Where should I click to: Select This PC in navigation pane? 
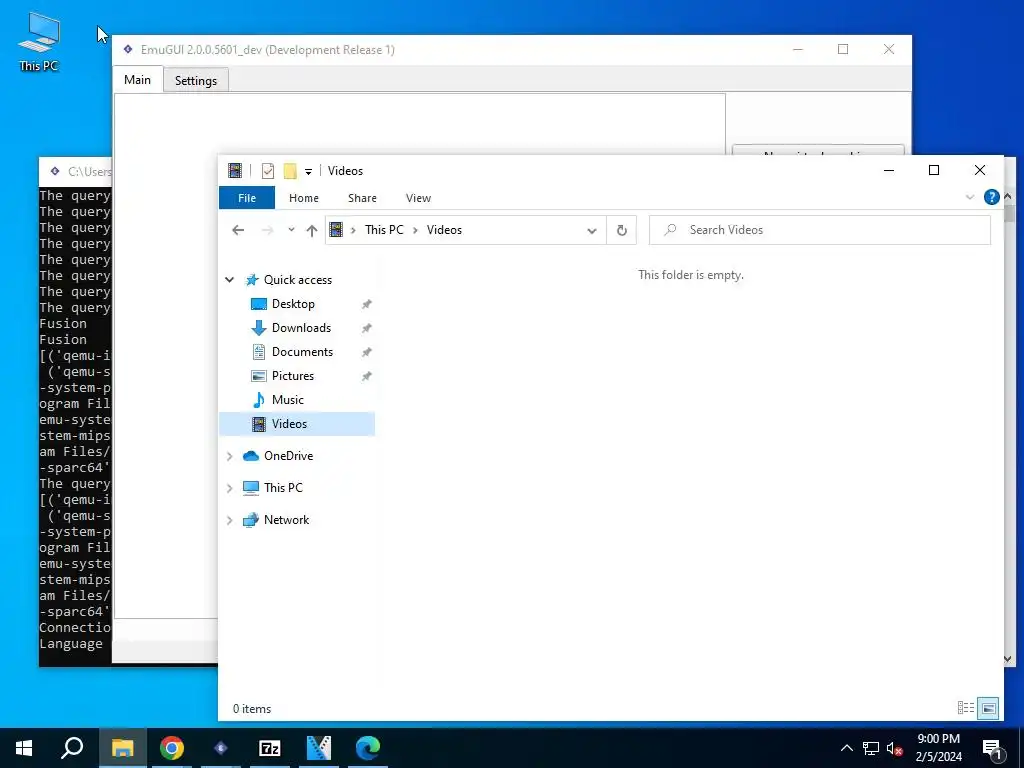pos(283,488)
